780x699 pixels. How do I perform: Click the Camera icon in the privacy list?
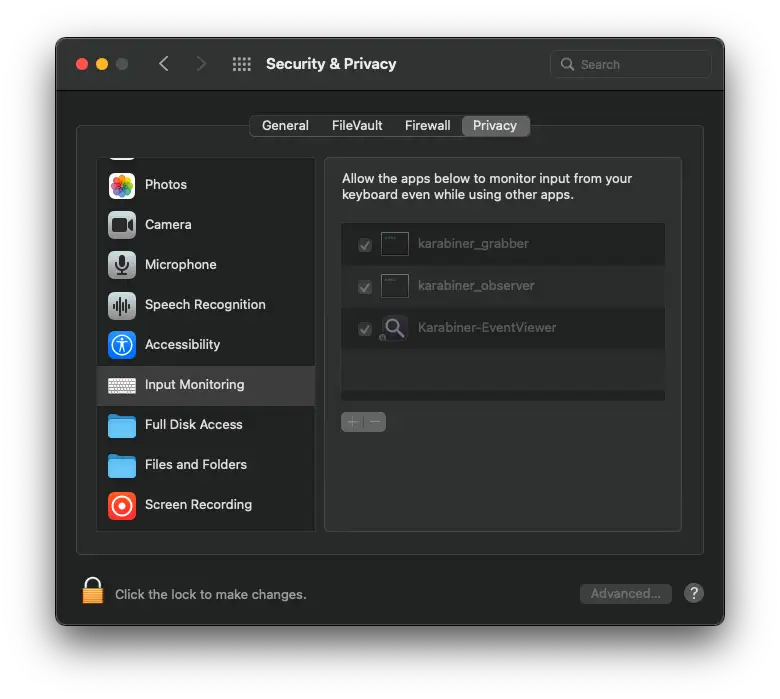(122, 225)
